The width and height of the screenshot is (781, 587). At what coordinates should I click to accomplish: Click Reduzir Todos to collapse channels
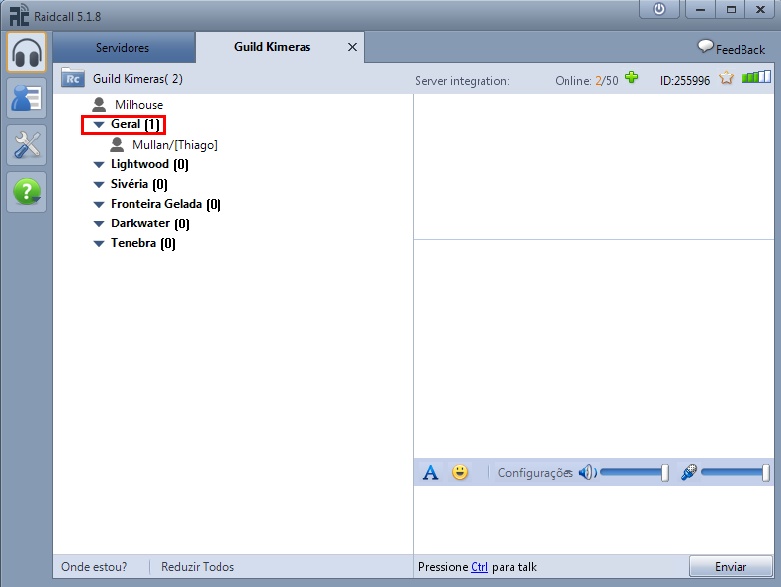[197, 567]
